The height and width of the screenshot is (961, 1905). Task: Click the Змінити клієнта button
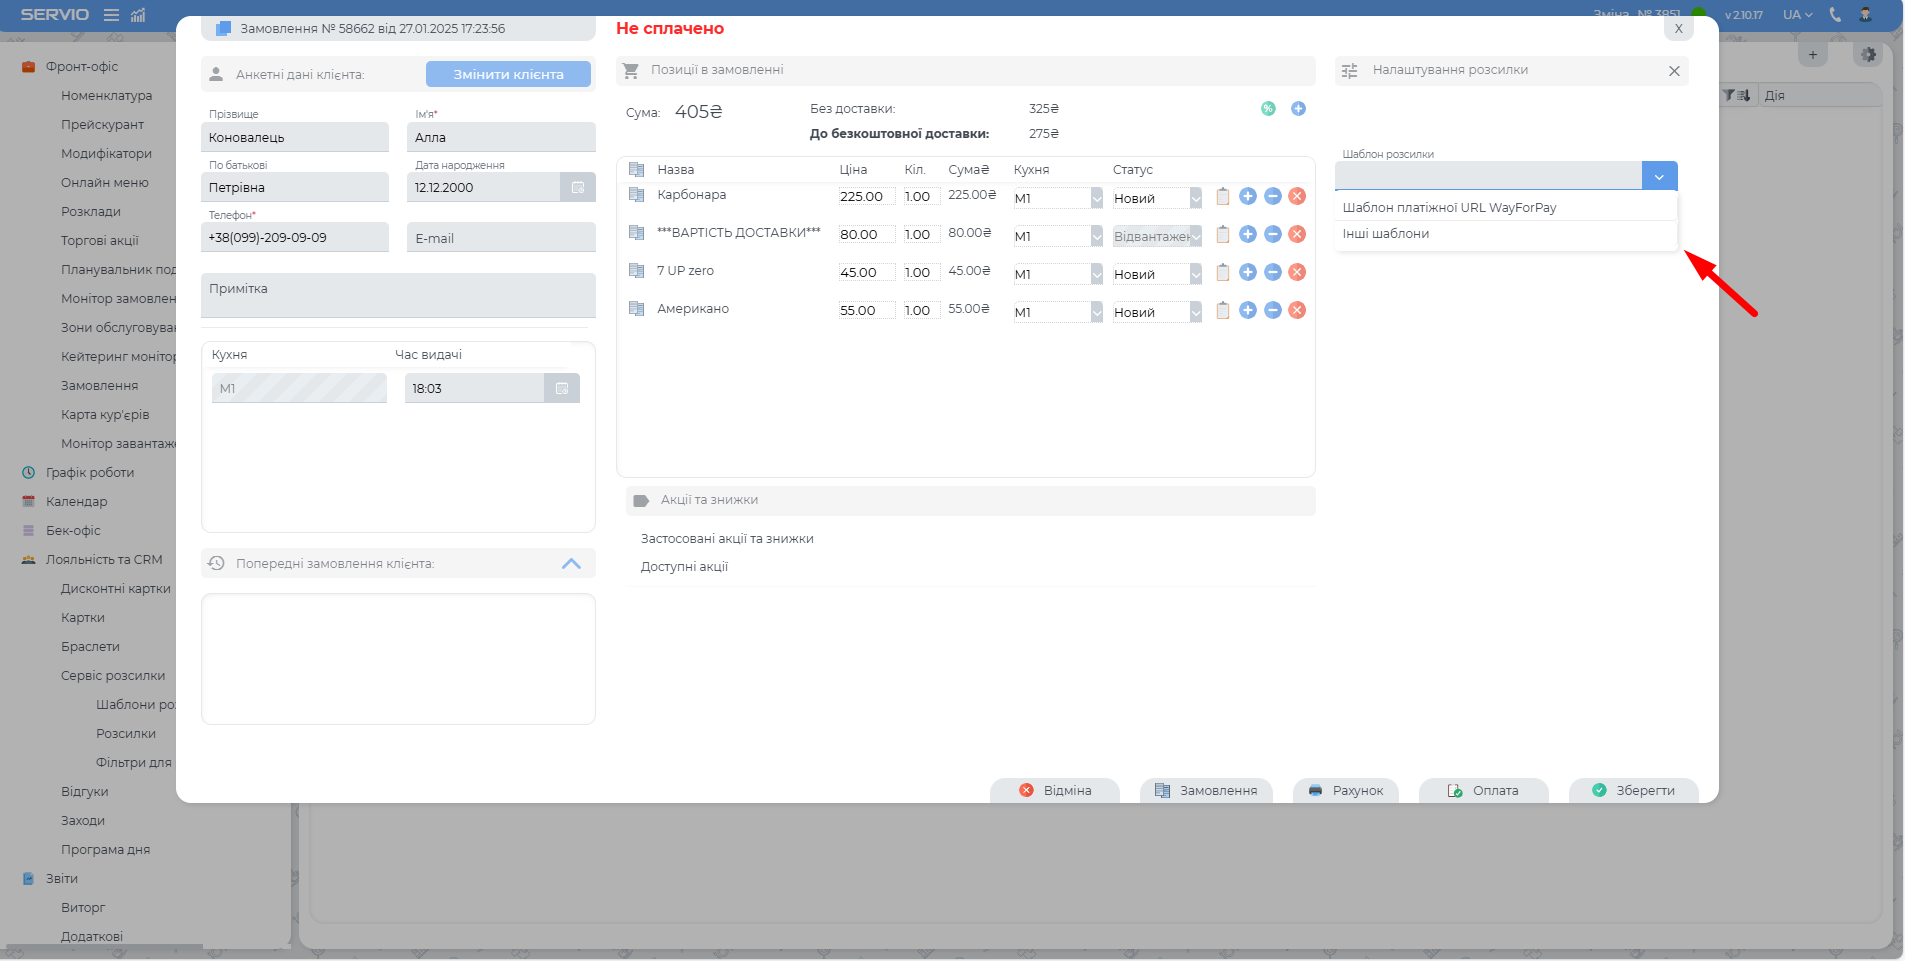click(508, 74)
